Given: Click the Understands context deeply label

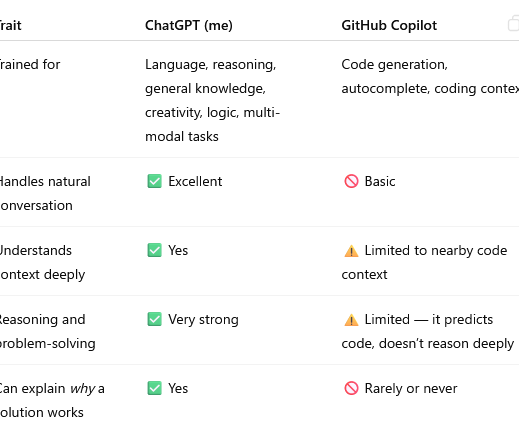Looking at the screenshot, I should 42,262.
